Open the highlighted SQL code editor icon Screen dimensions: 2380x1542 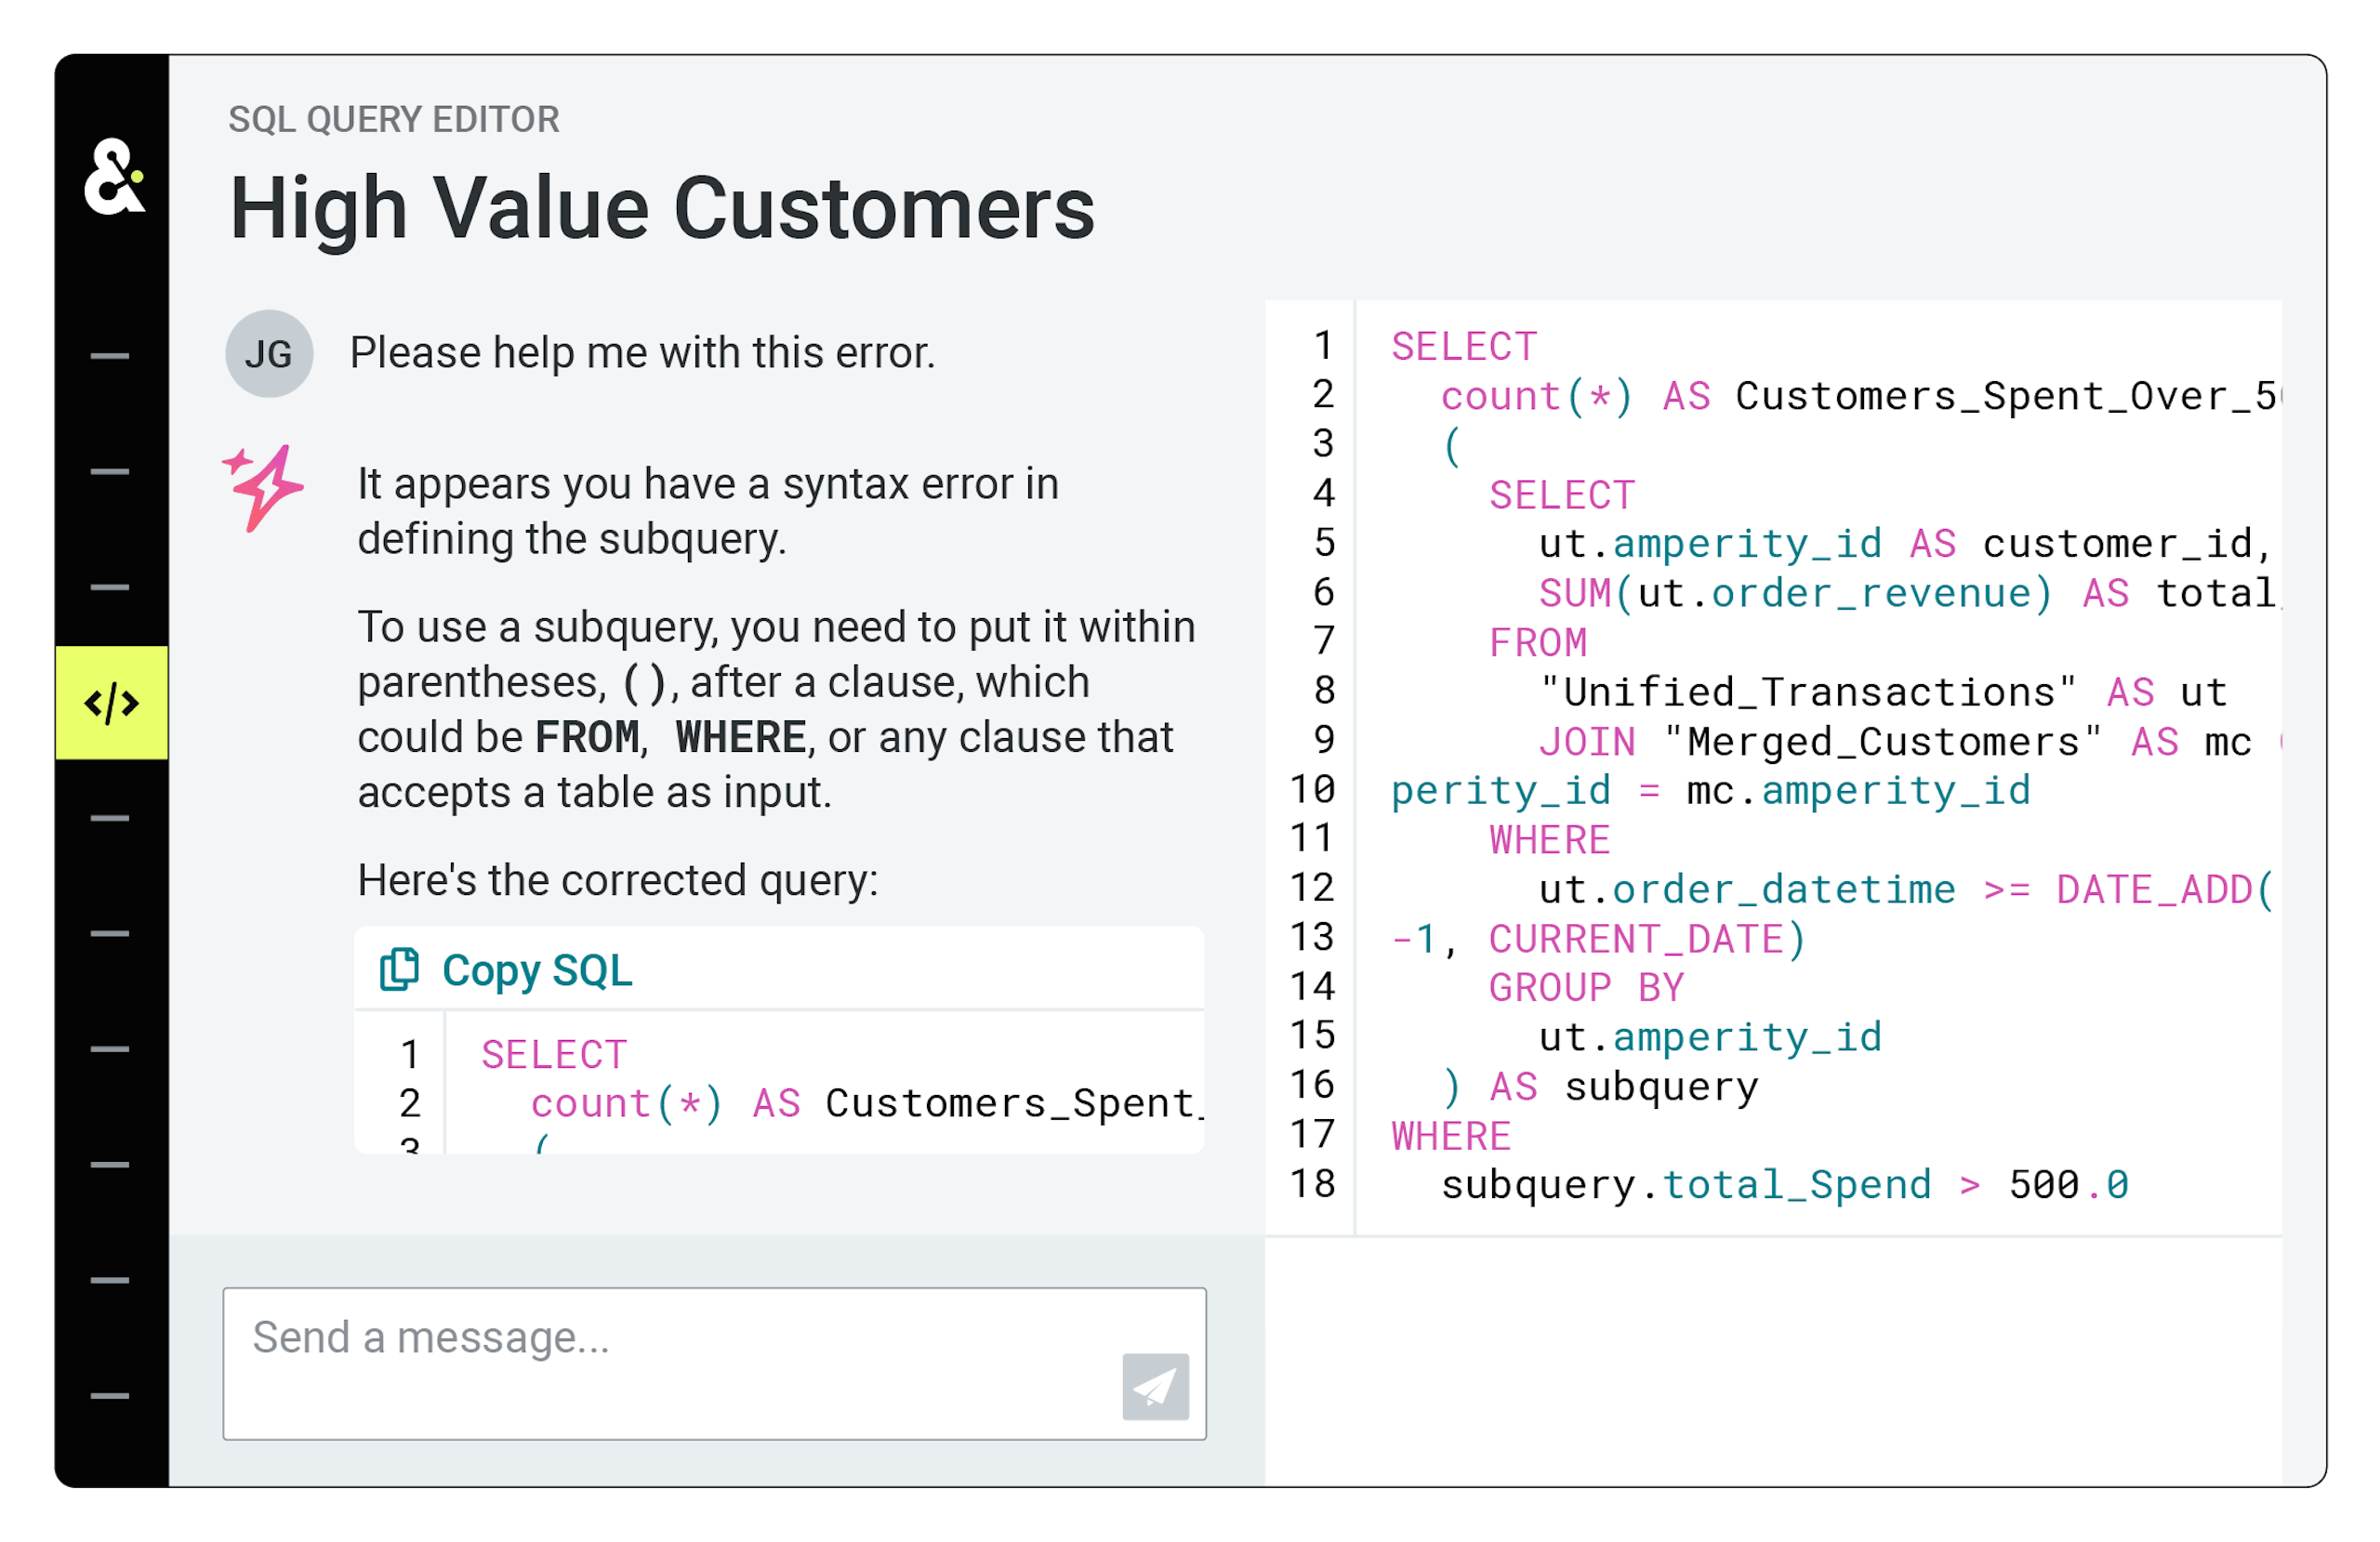point(111,703)
